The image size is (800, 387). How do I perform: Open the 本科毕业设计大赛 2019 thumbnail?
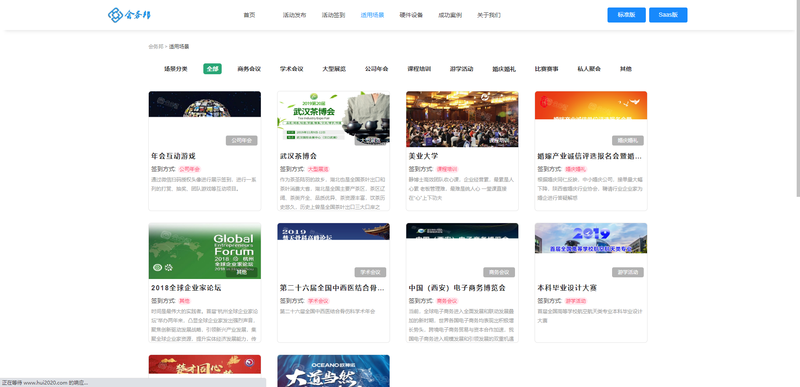(x=591, y=238)
